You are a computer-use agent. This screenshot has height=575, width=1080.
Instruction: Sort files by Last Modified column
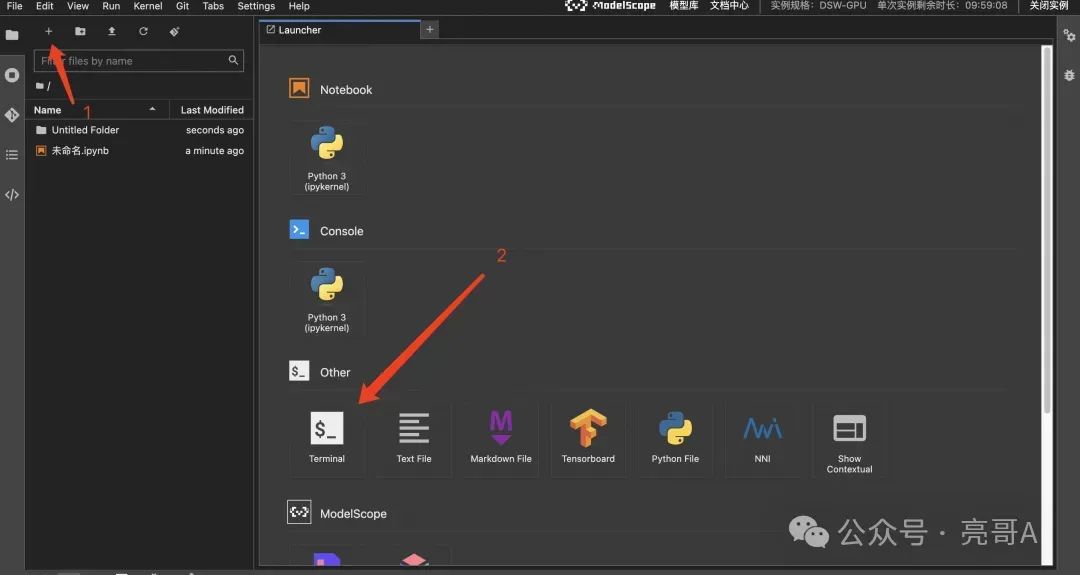pos(211,109)
